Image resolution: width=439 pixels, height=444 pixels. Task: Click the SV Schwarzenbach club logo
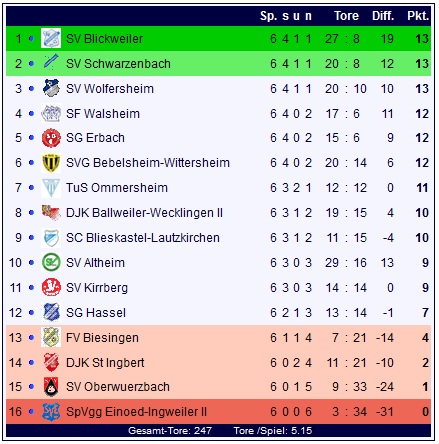click(x=51, y=63)
